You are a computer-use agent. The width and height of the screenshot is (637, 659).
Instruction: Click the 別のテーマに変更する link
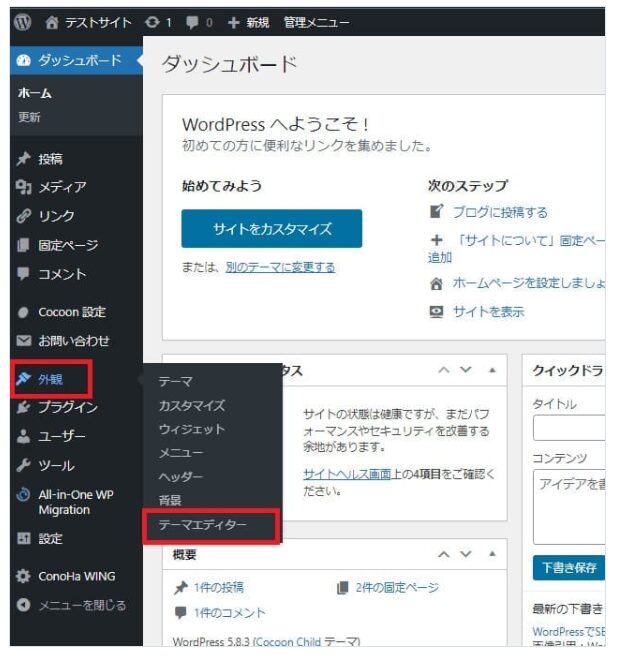[x=279, y=267]
